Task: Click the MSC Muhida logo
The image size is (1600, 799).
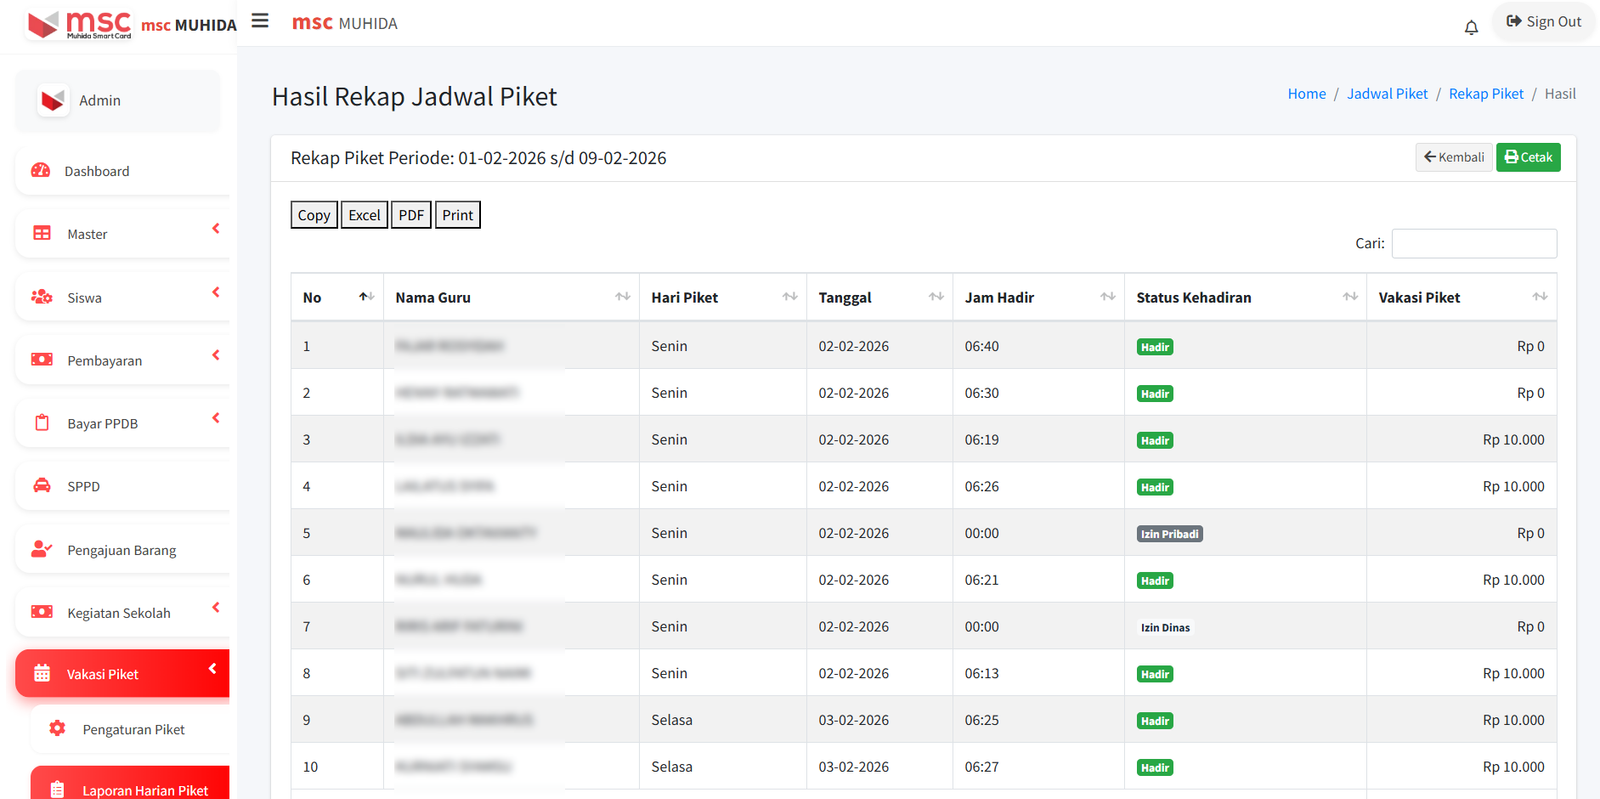Action: (x=80, y=24)
